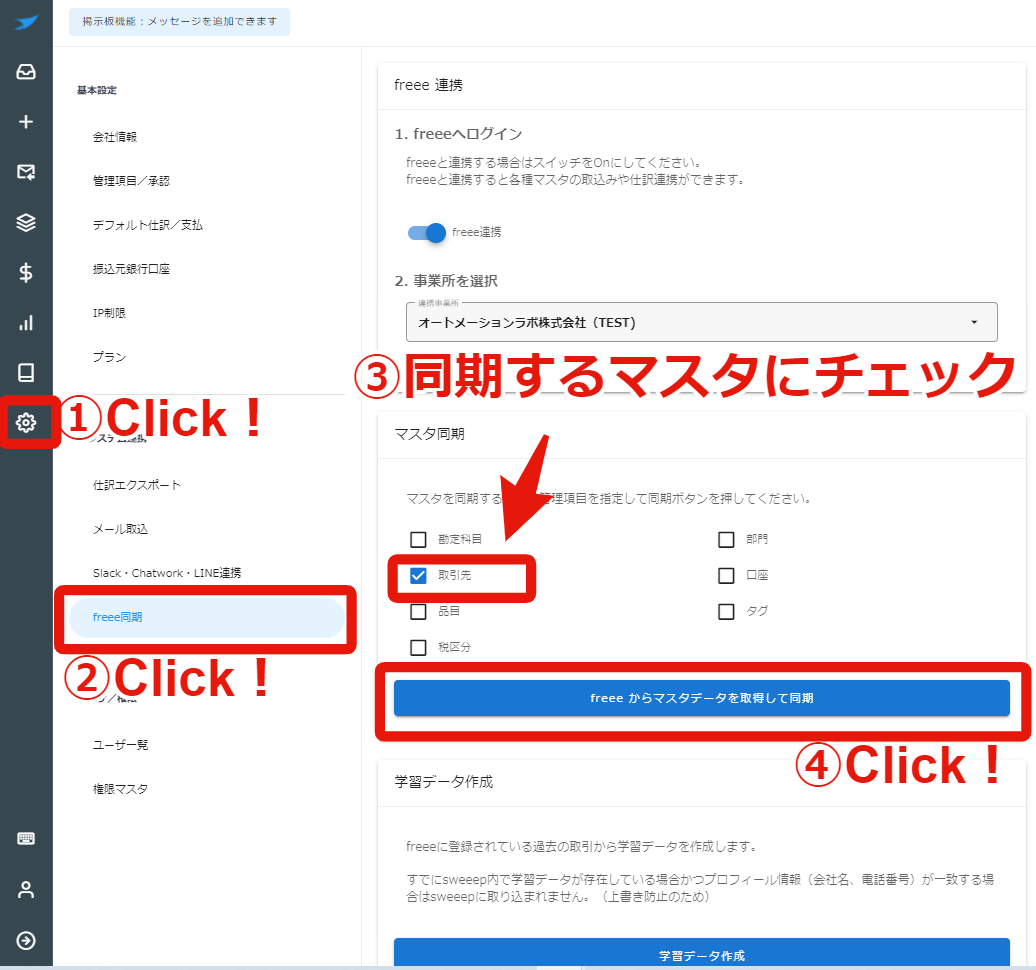Image resolution: width=1036 pixels, height=970 pixels.
Task: Select freee同期 menu item
Action: pos(206,617)
